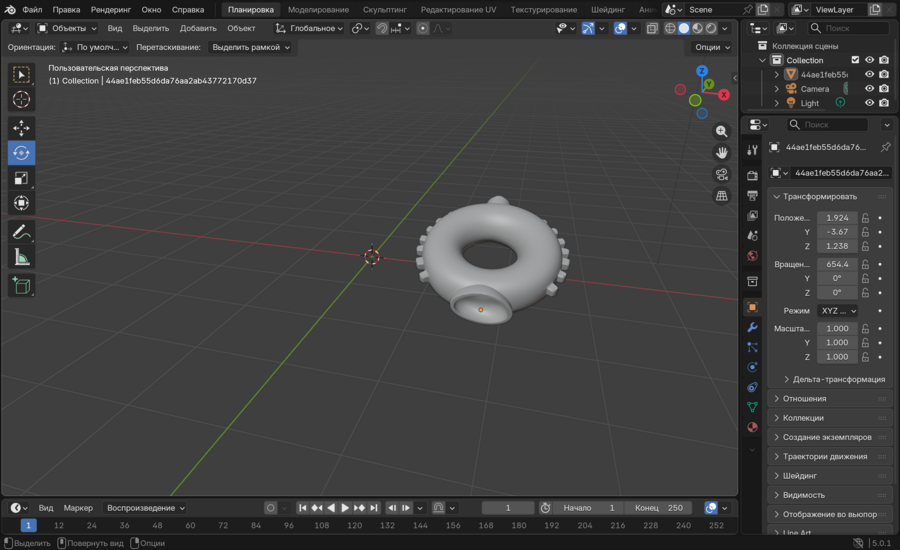Hide the Camera object in outliner

(869, 89)
